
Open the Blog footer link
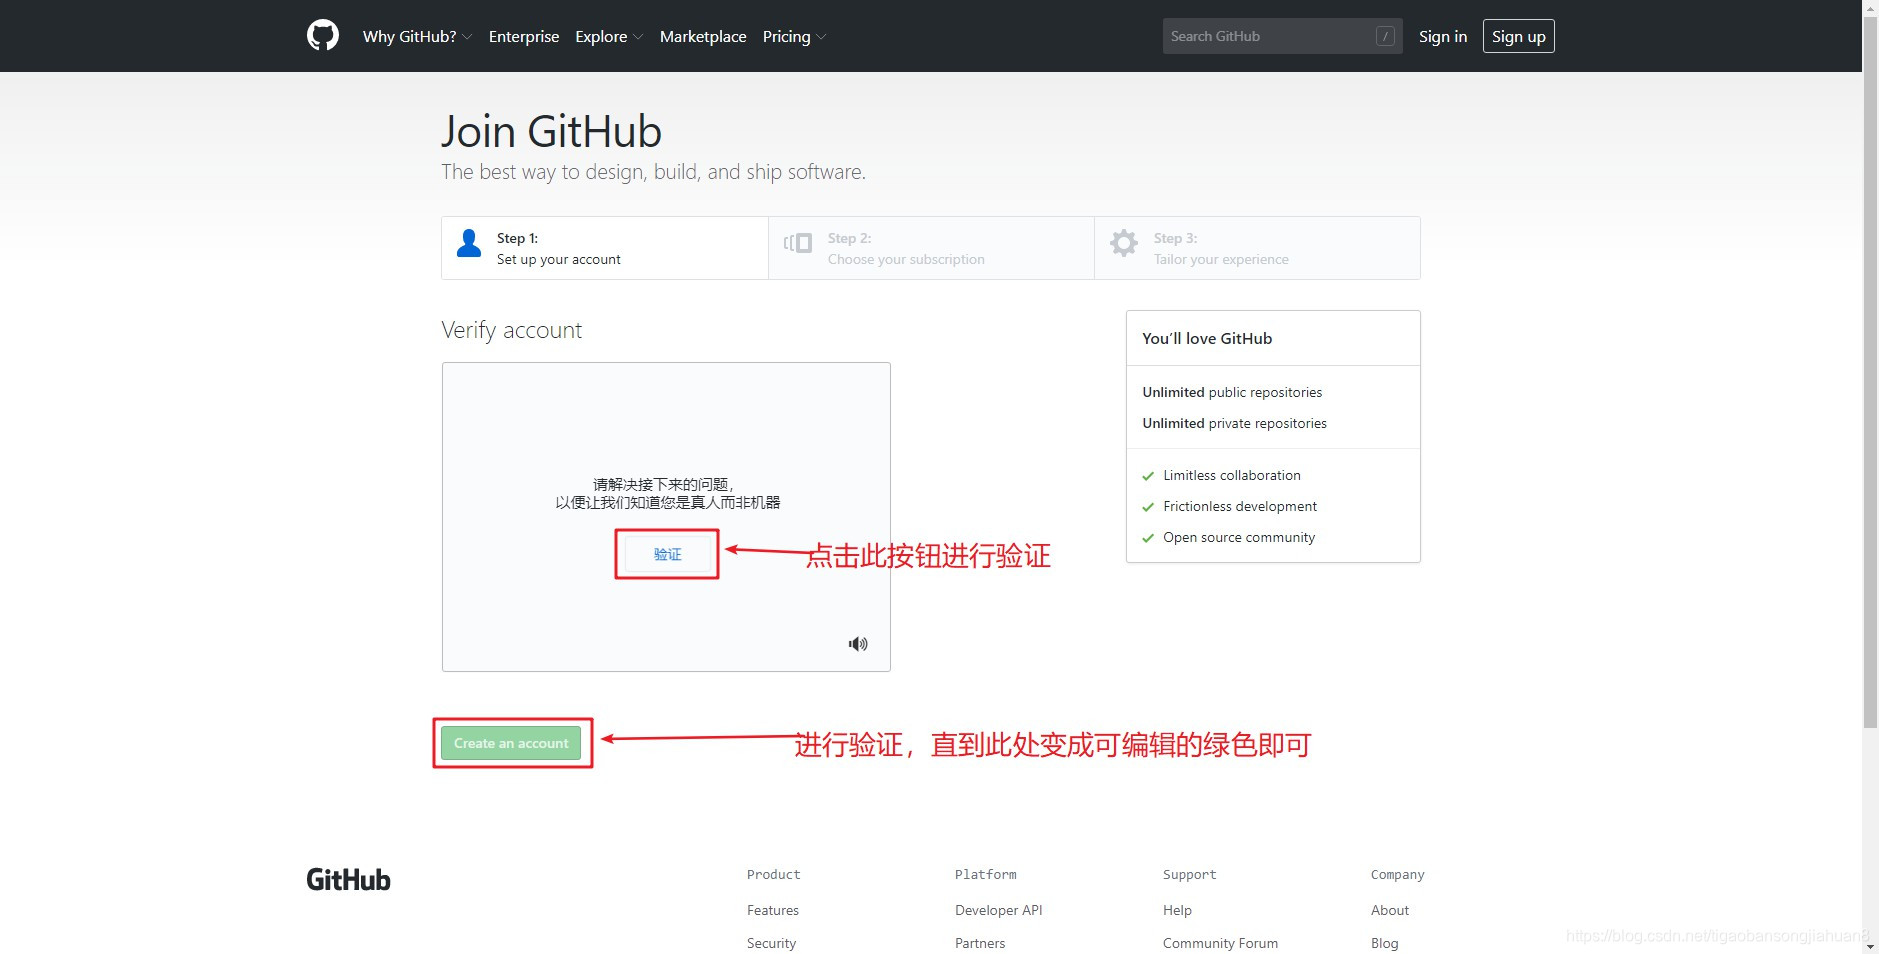[x=1385, y=943]
